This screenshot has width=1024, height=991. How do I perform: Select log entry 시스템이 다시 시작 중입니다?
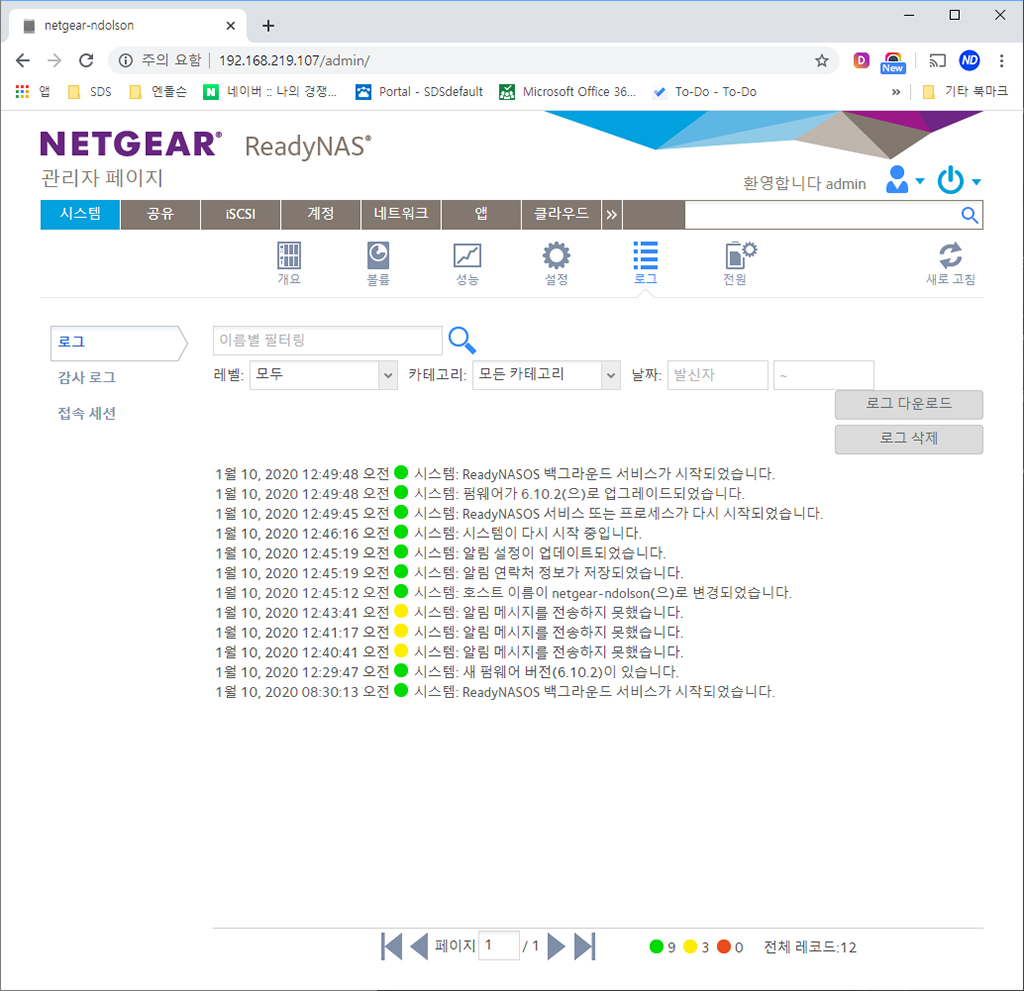tap(428, 533)
